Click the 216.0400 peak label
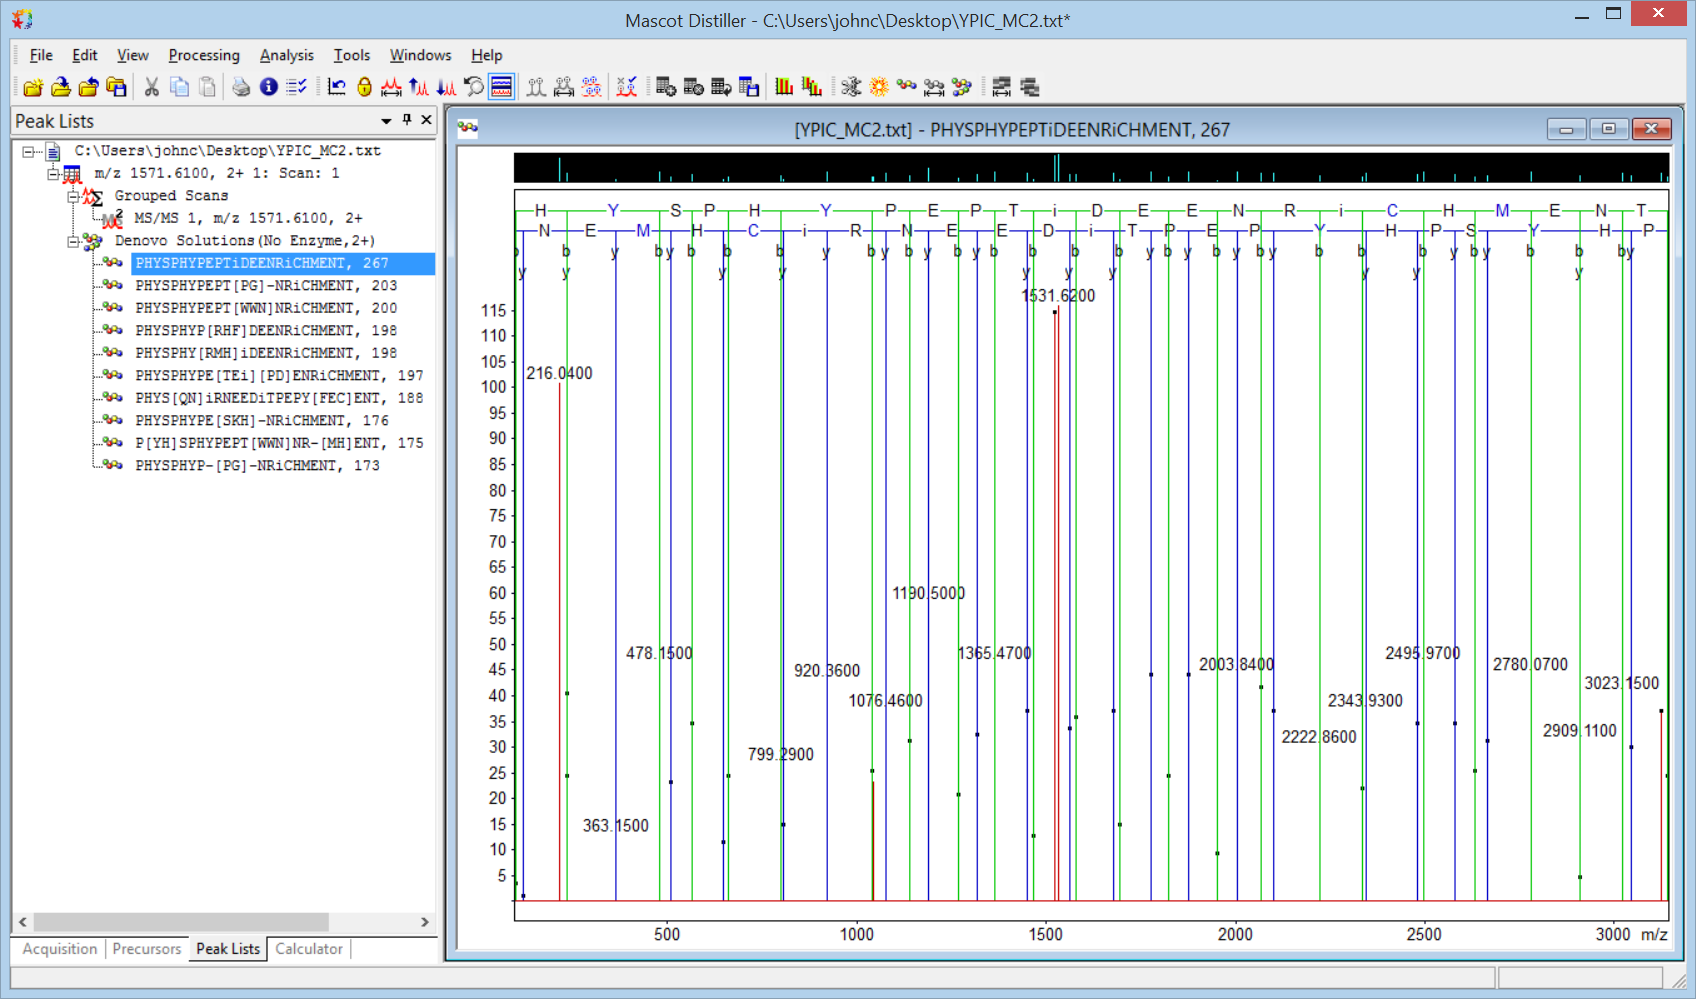The height and width of the screenshot is (999, 1696). 559,373
